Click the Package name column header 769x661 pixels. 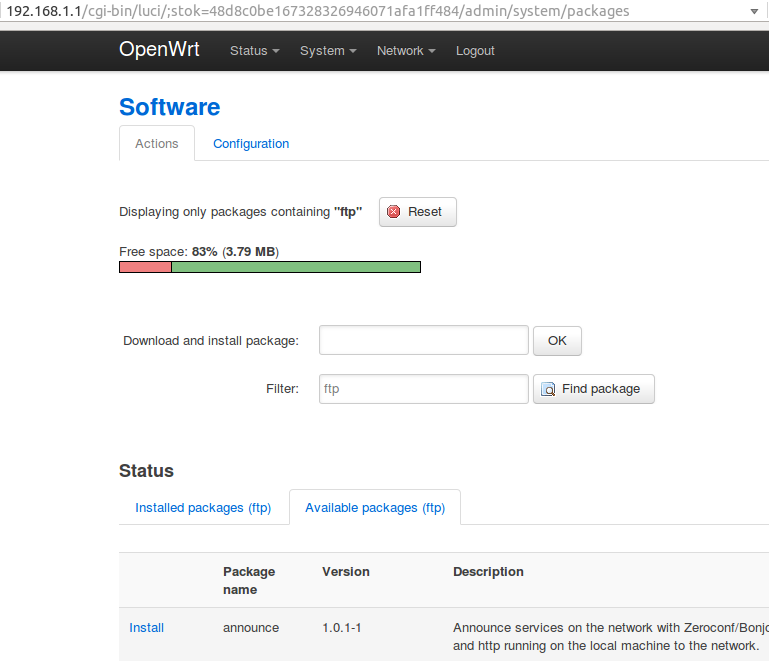click(x=249, y=581)
